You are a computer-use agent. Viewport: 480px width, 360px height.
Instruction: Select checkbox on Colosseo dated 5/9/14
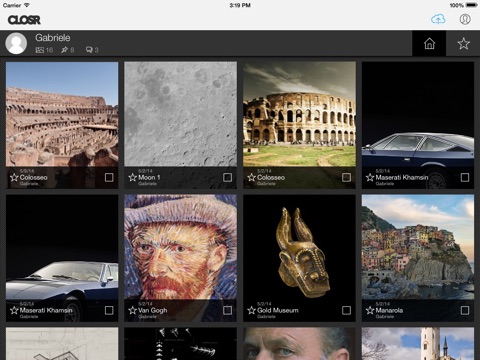point(109,177)
